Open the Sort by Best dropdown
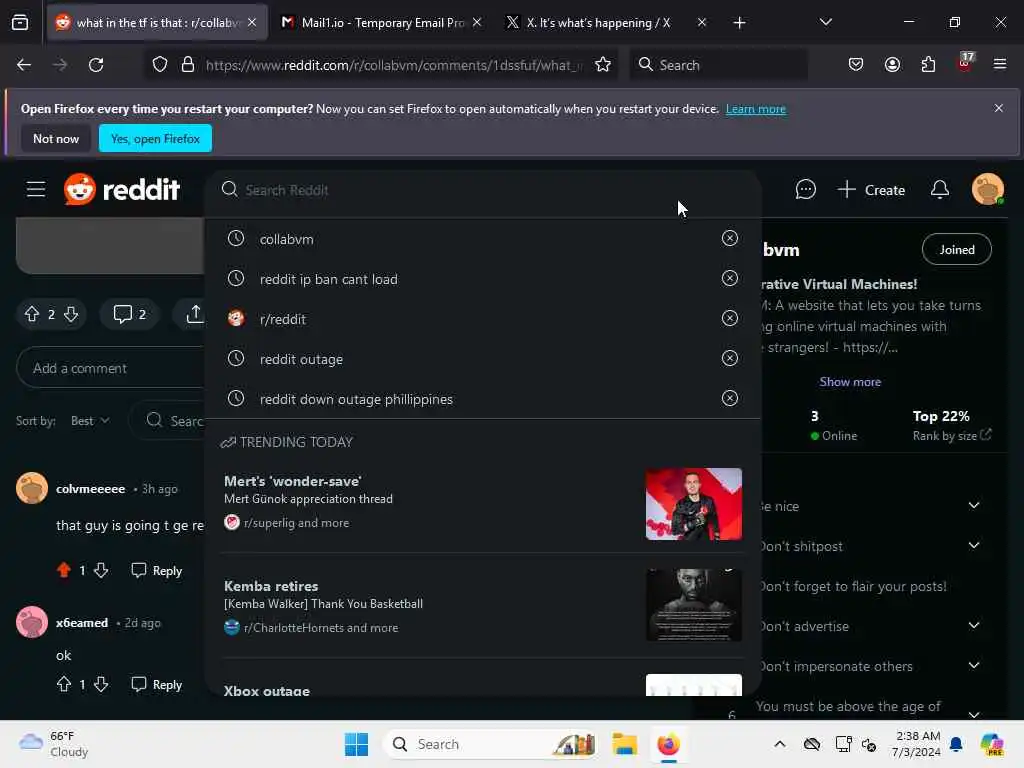Viewport: 1024px width, 768px height. point(89,421)
